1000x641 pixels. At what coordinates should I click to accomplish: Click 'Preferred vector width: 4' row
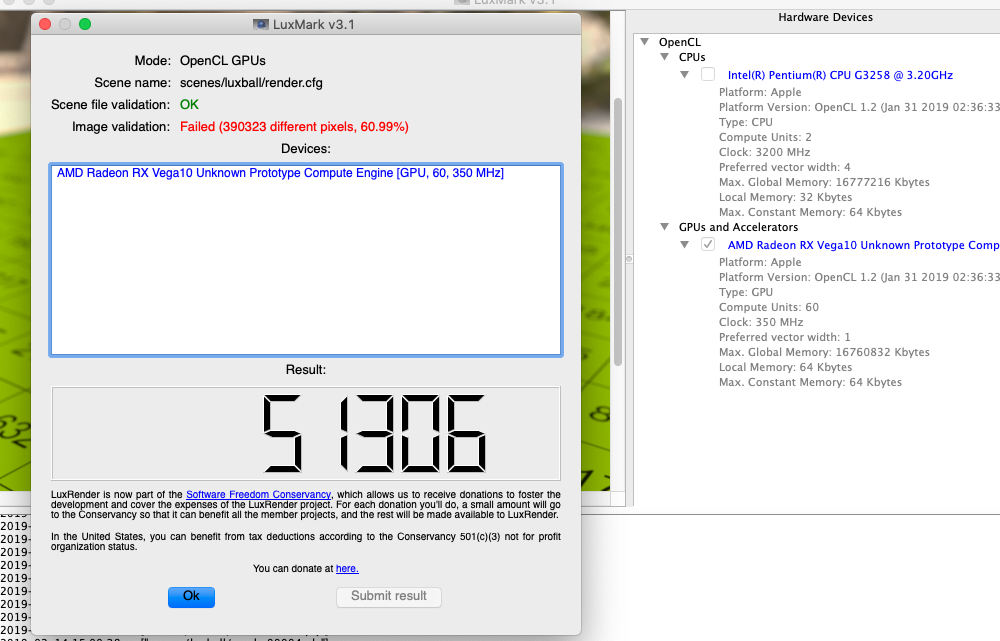click(x=784, y=167)
